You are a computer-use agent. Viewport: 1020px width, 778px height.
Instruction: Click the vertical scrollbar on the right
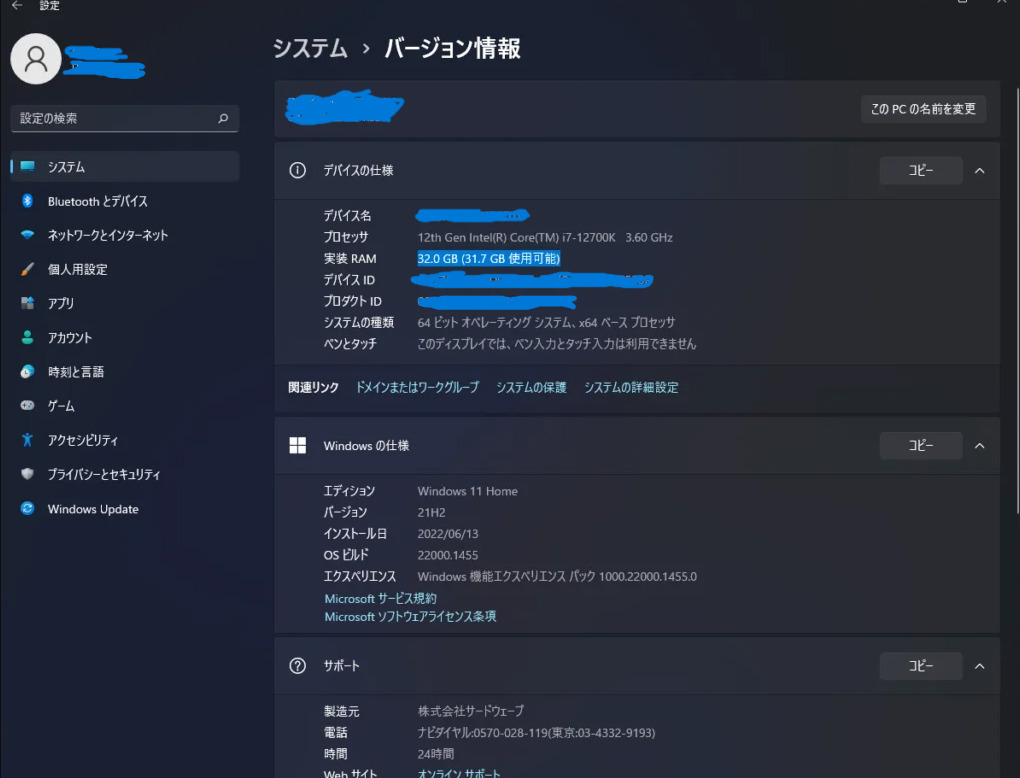pyautogui.click(x=1017, y=299)
